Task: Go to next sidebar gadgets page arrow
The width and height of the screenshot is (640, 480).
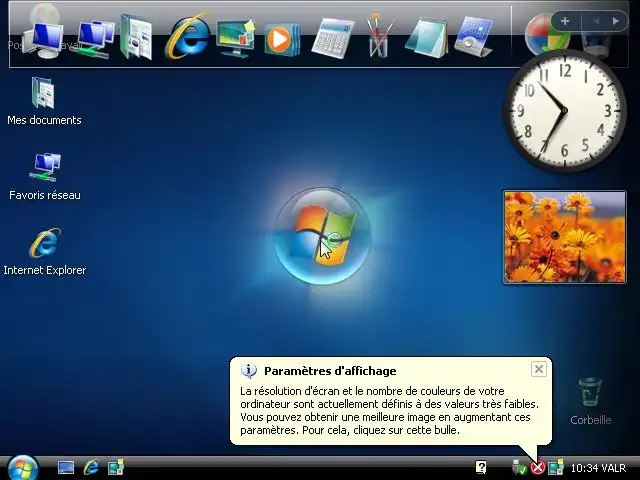Action: pos(616,21)
